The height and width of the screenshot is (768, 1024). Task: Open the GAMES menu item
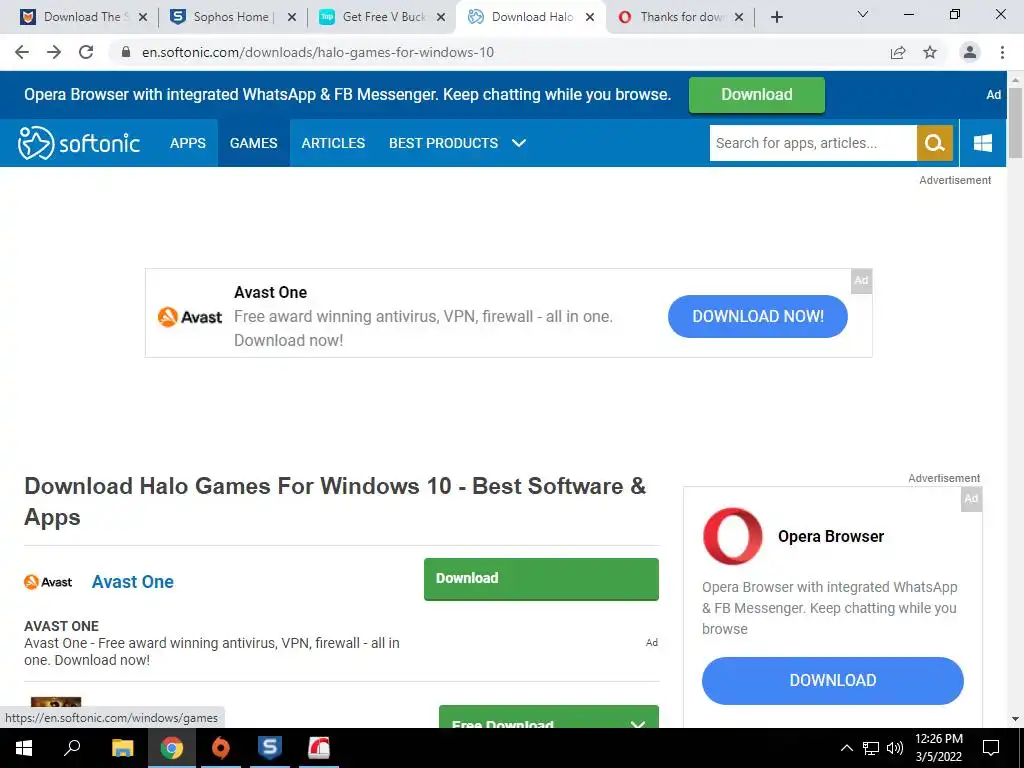(253, 143)
